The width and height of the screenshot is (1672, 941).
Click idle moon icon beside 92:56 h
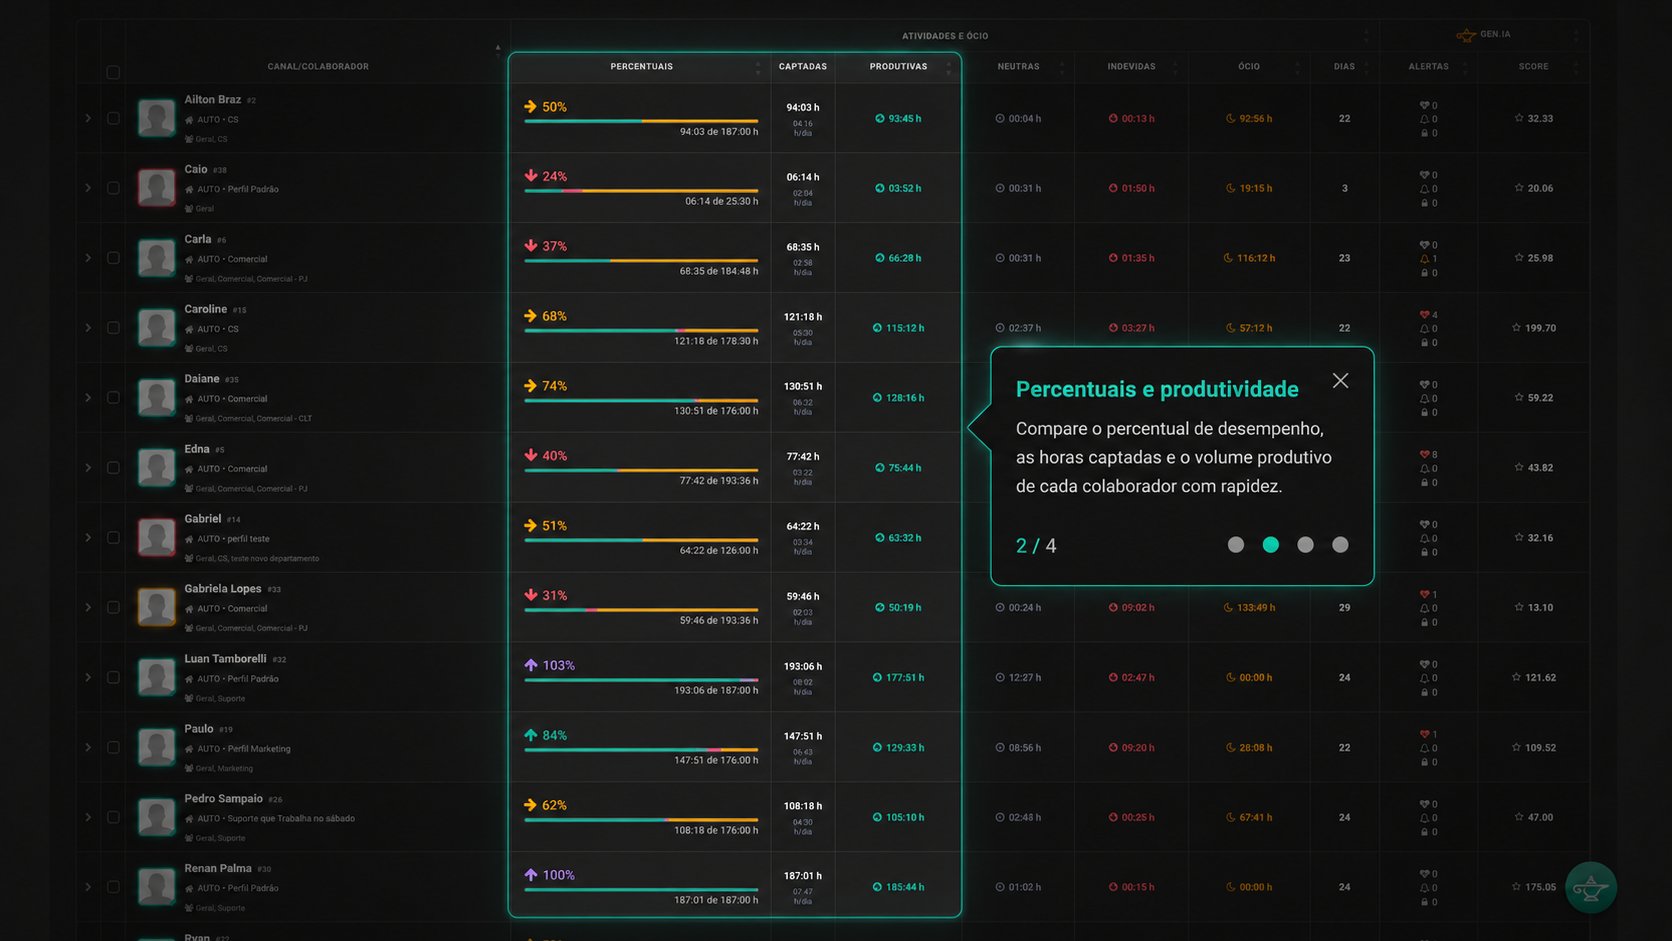pos(1231,118)
